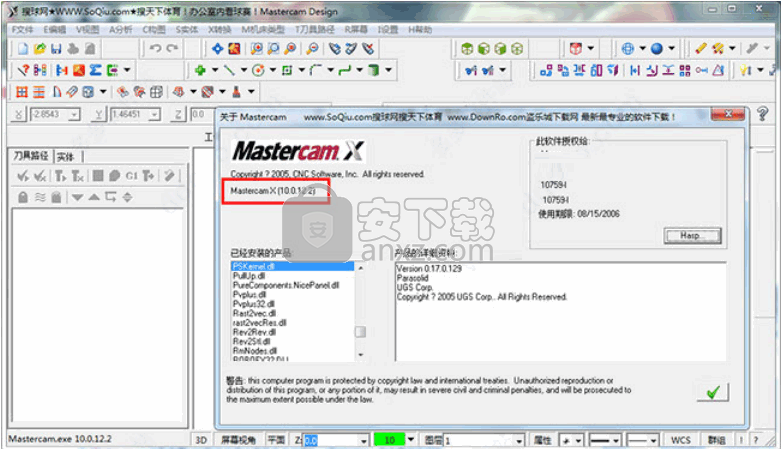Open the E编辑 Edit menu
The height and width of the screenshot is (449, 781).
coord(54,29)
